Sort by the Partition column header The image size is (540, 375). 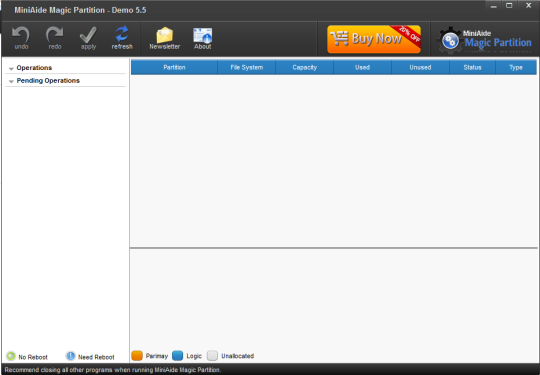point(174,67)
